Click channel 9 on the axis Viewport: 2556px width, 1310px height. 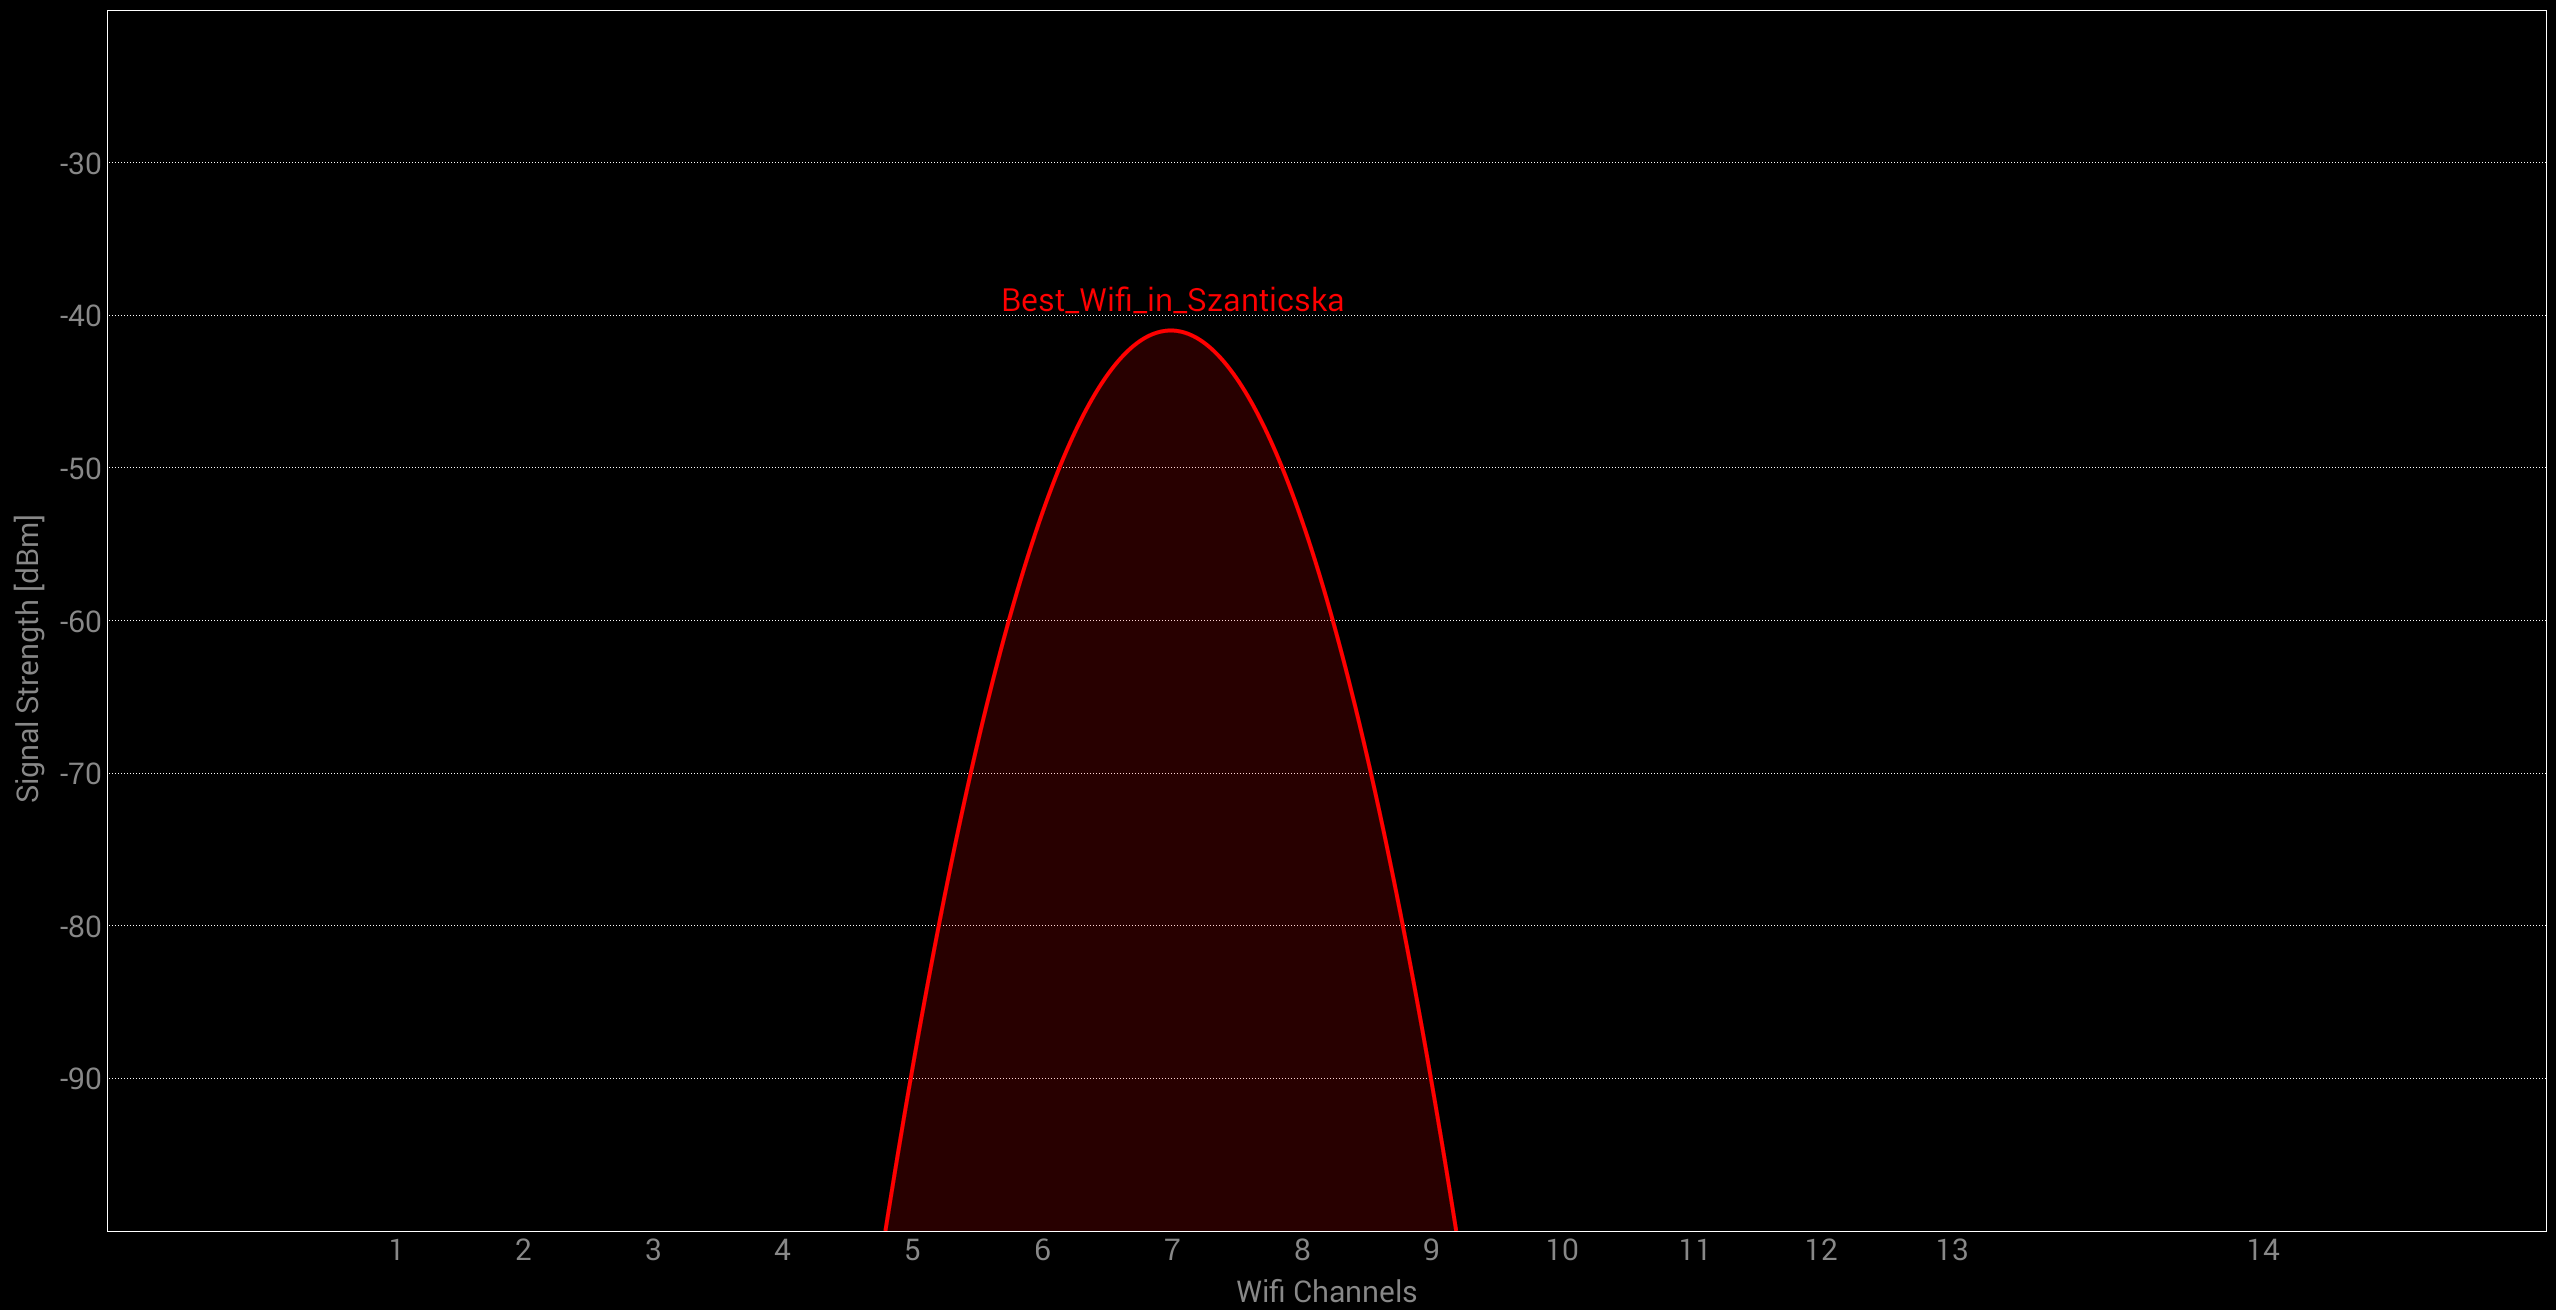tap(1432, 1250)
